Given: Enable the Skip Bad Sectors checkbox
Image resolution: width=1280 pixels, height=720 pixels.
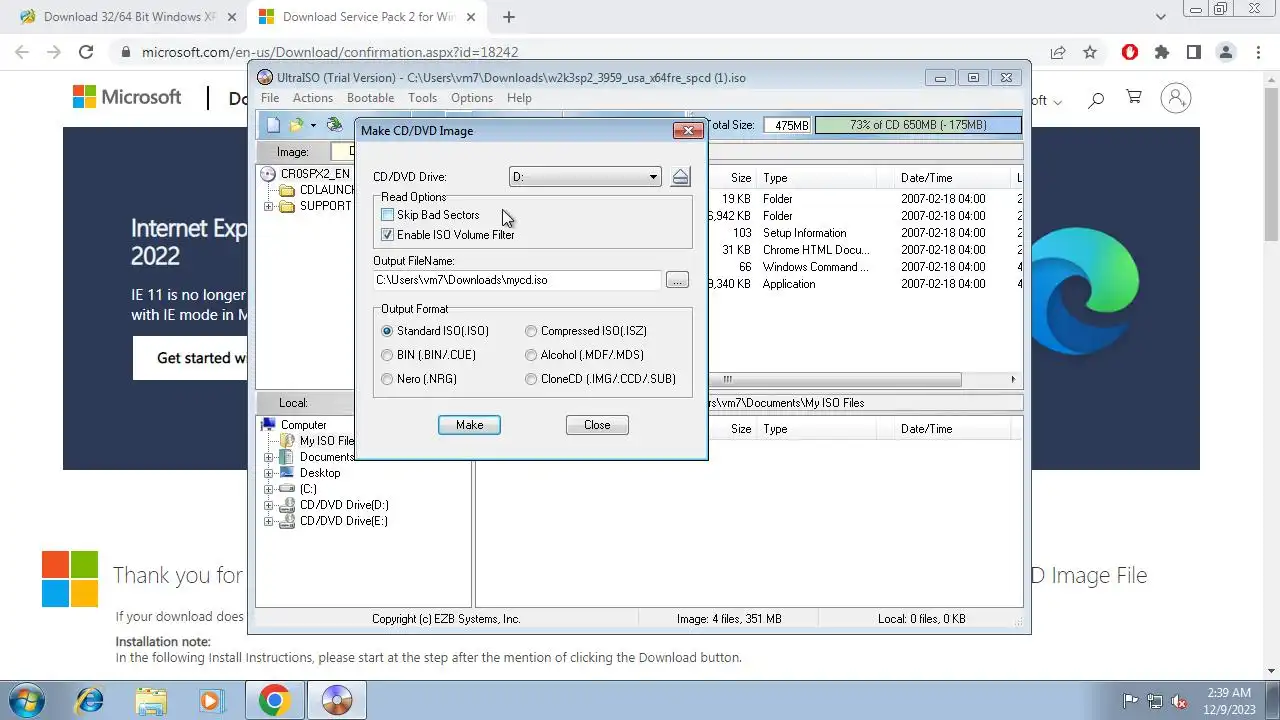Looking at the screenshot, I should (388, 215).
